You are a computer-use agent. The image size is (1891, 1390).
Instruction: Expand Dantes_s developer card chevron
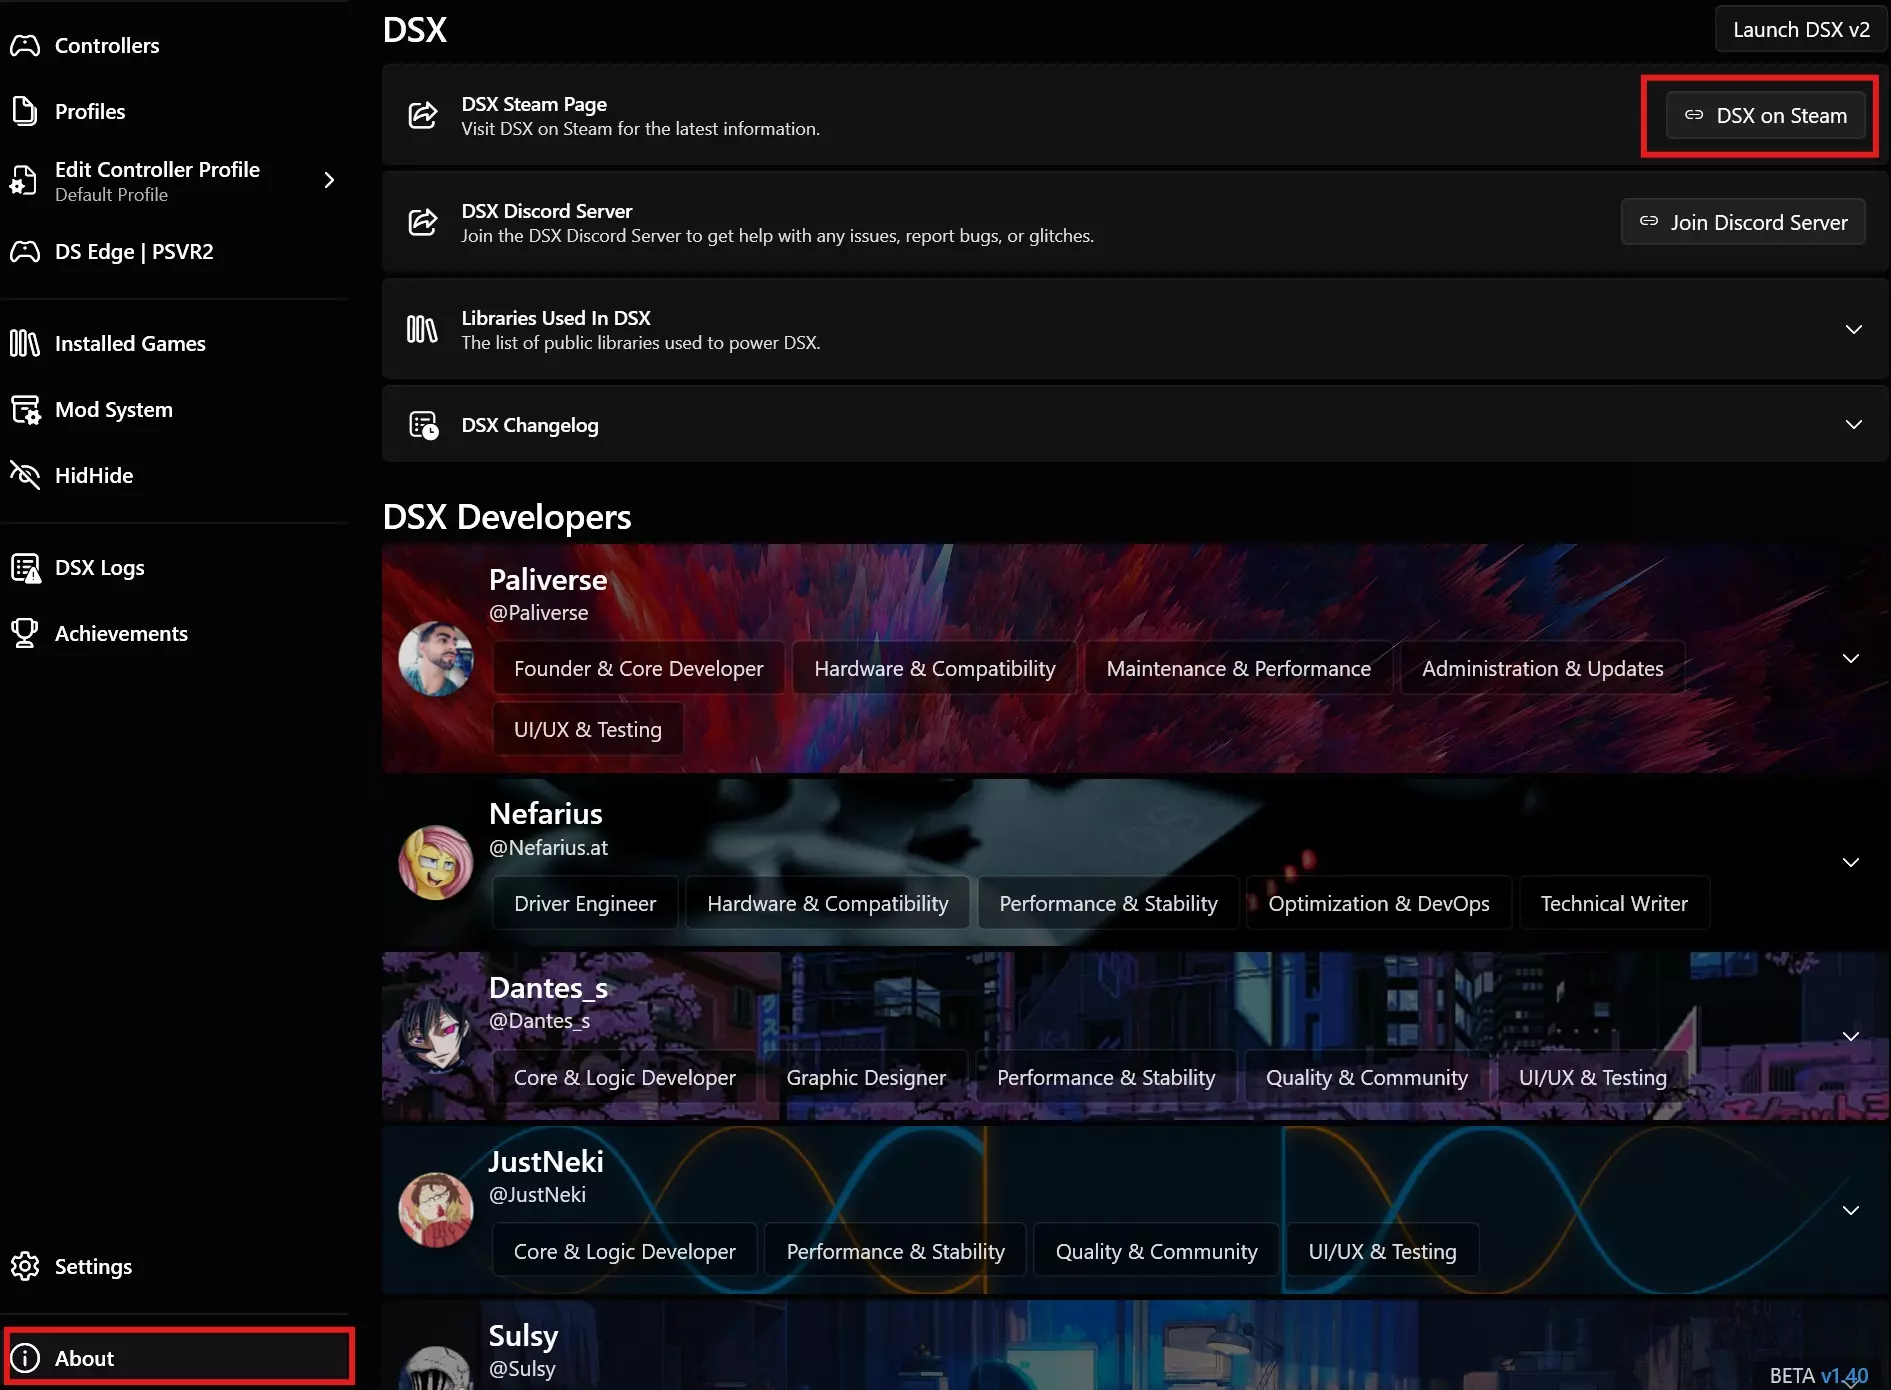click(1851, 1036)
